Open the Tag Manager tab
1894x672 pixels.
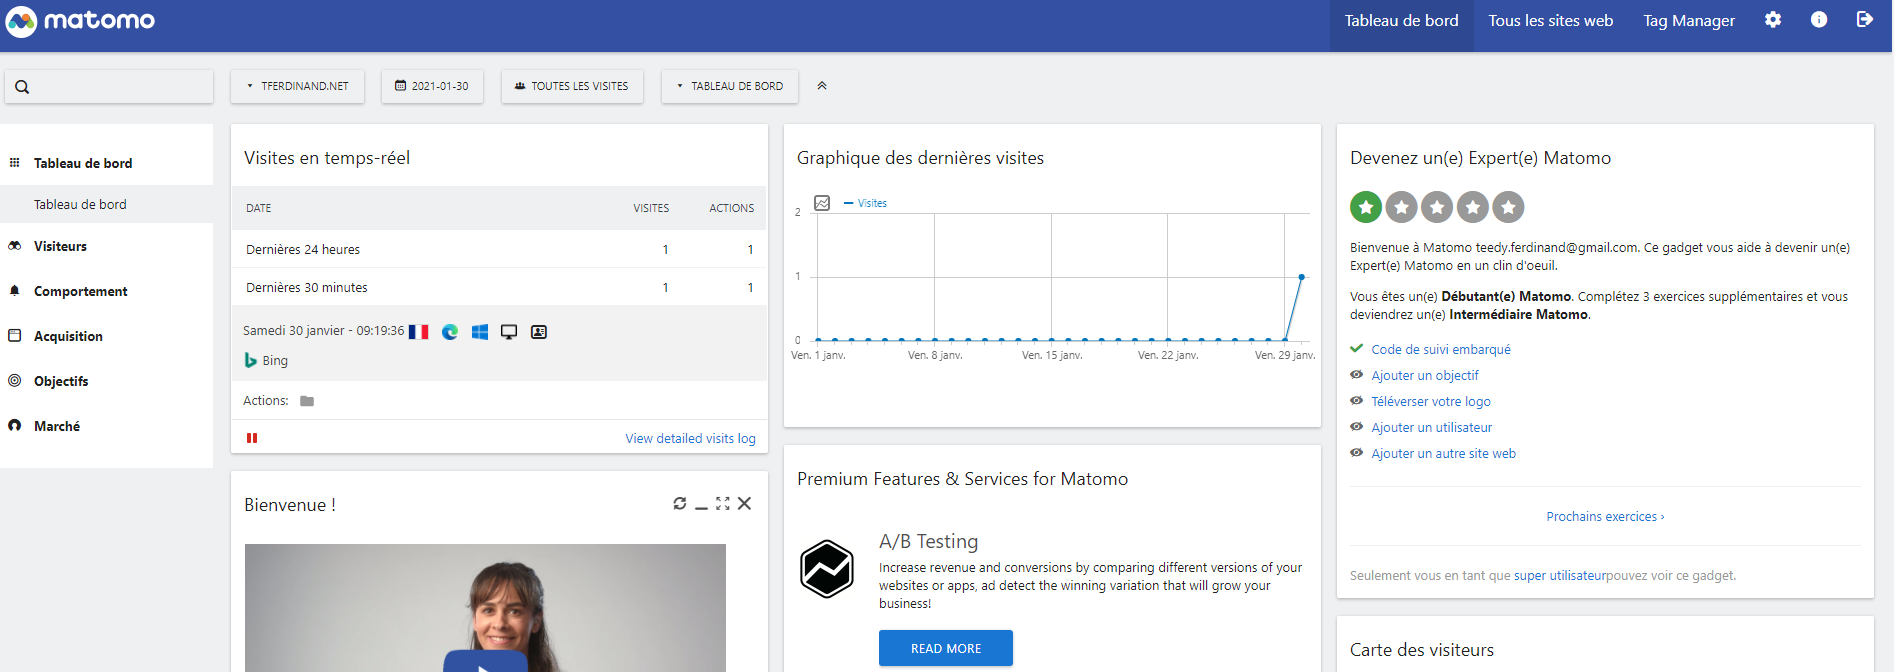coord(1689,21)
